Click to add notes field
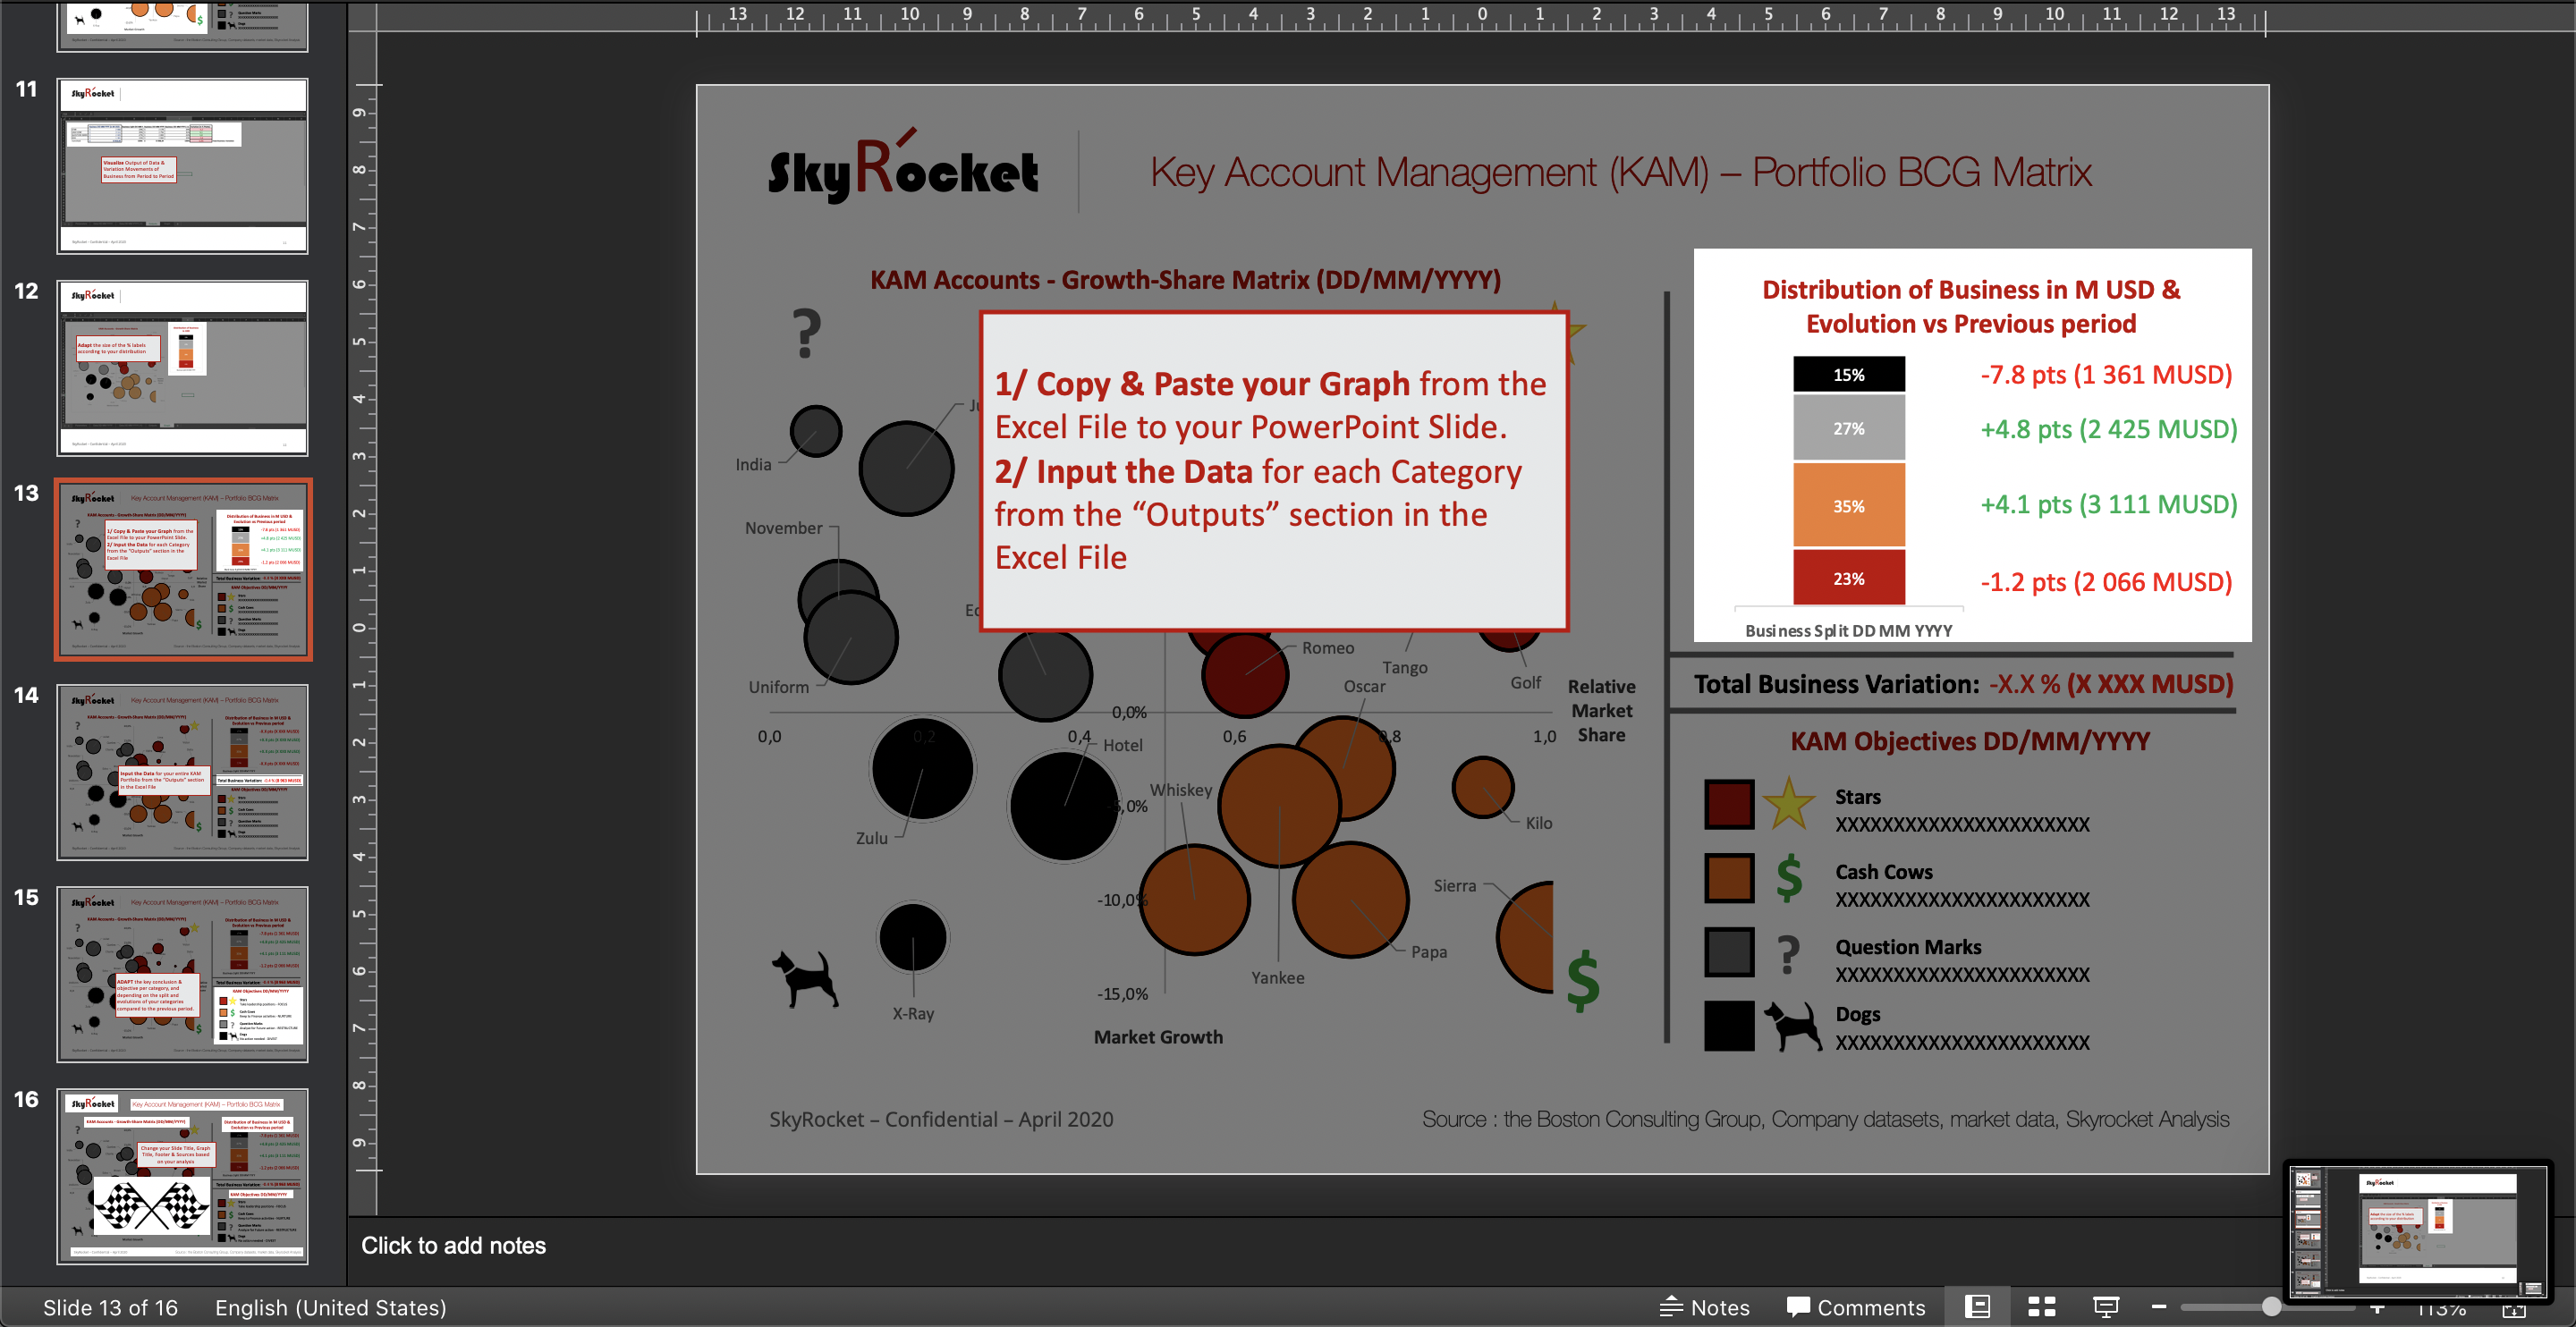Image resolution: width=2576 pixels, height=1327 pixels. pos(453,1245)
